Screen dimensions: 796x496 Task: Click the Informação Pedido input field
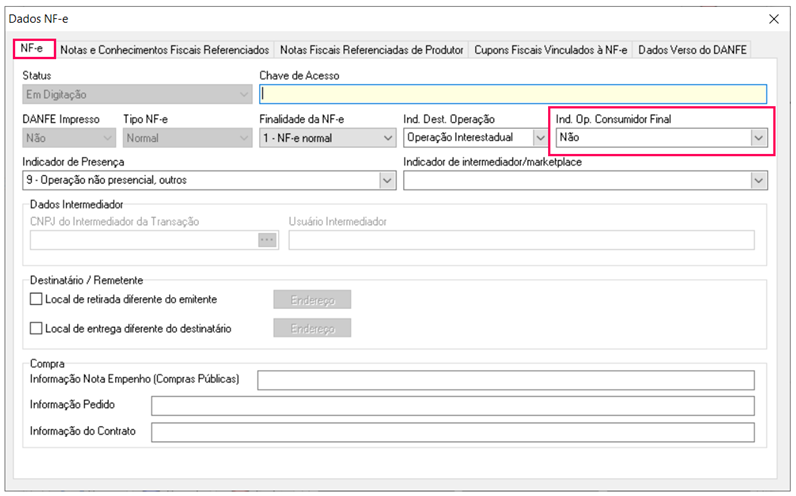pos(452,406)
